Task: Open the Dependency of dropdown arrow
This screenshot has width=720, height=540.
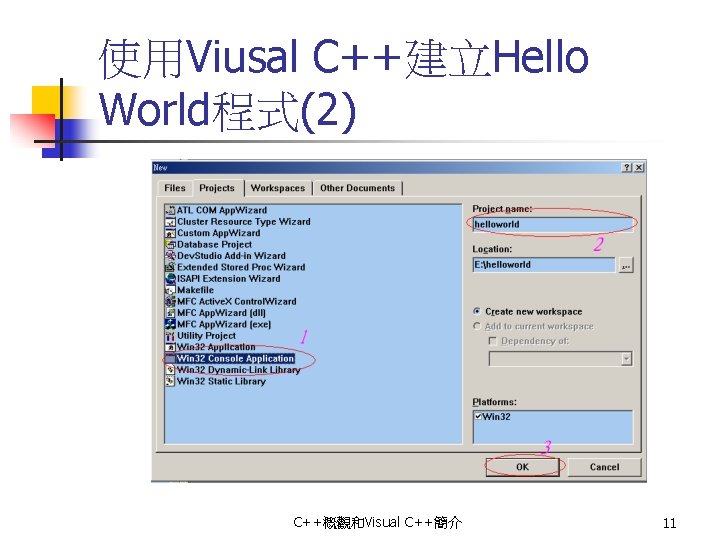Action: point(626,359)
